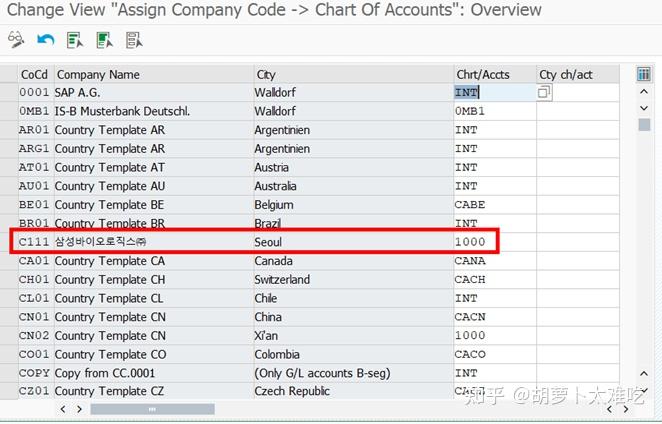Click the Cty ch/act column header
Screen dimensions: 662x424
tap(566, 74)
